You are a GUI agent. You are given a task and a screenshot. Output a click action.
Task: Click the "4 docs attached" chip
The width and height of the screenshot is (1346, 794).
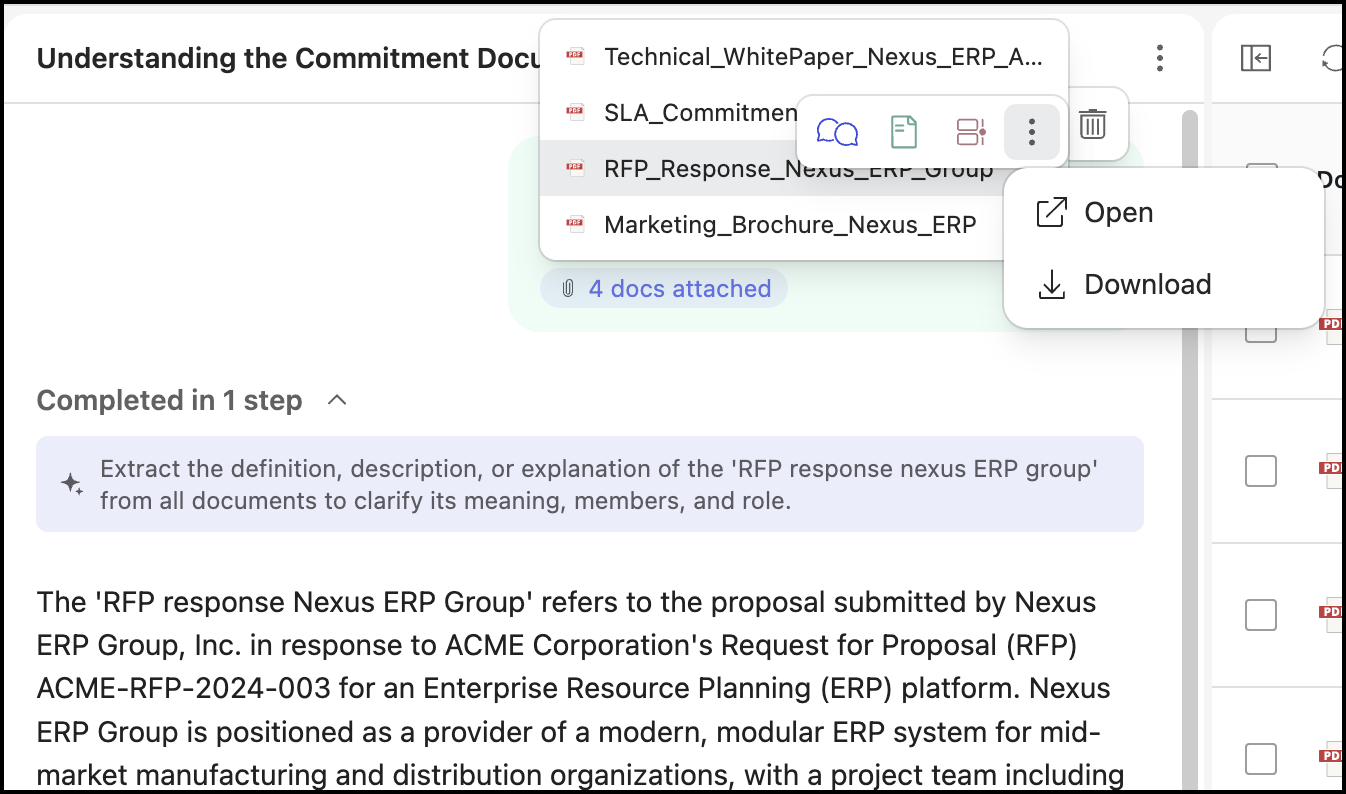664,289
